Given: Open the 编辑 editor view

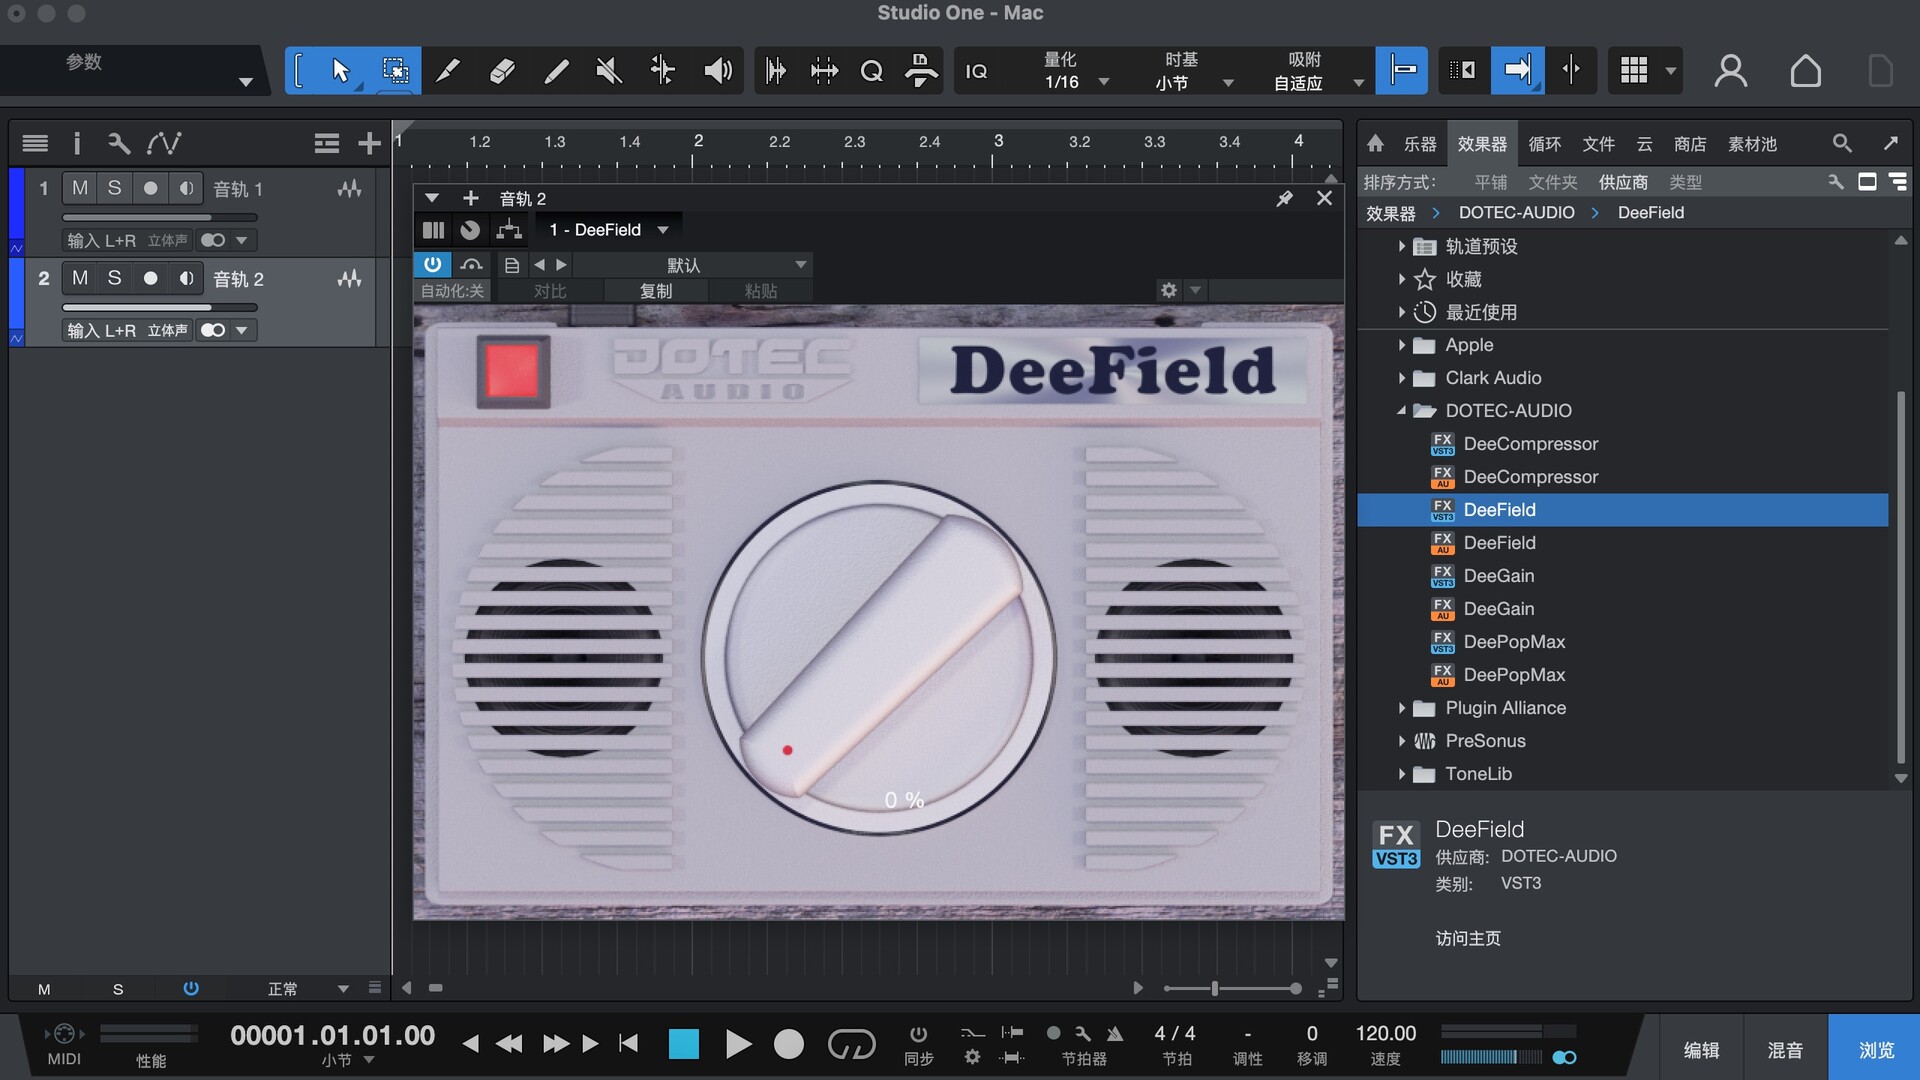Looking at the screenshot, I should pyautogui.click(x=1701, y=1050).
